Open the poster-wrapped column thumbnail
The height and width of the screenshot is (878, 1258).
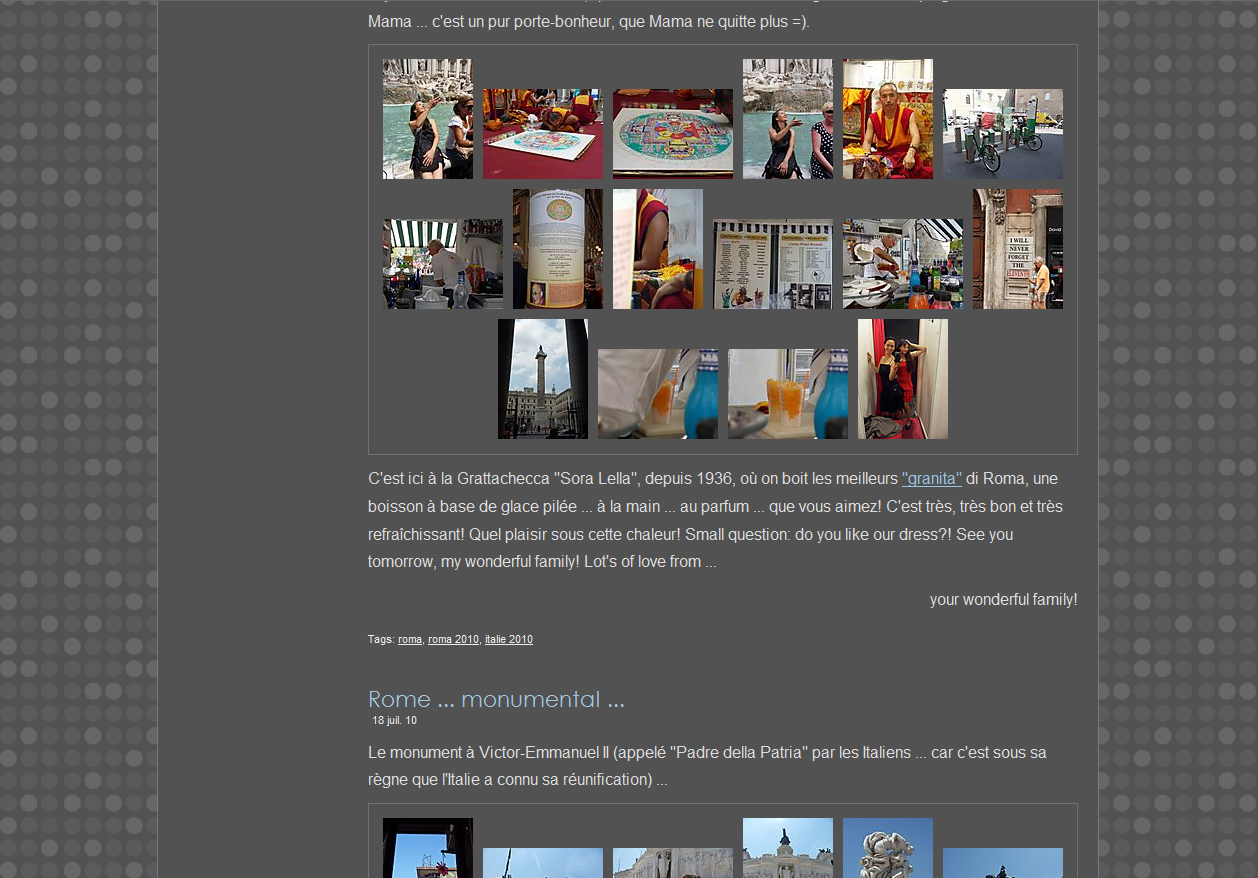click(557, 249)
